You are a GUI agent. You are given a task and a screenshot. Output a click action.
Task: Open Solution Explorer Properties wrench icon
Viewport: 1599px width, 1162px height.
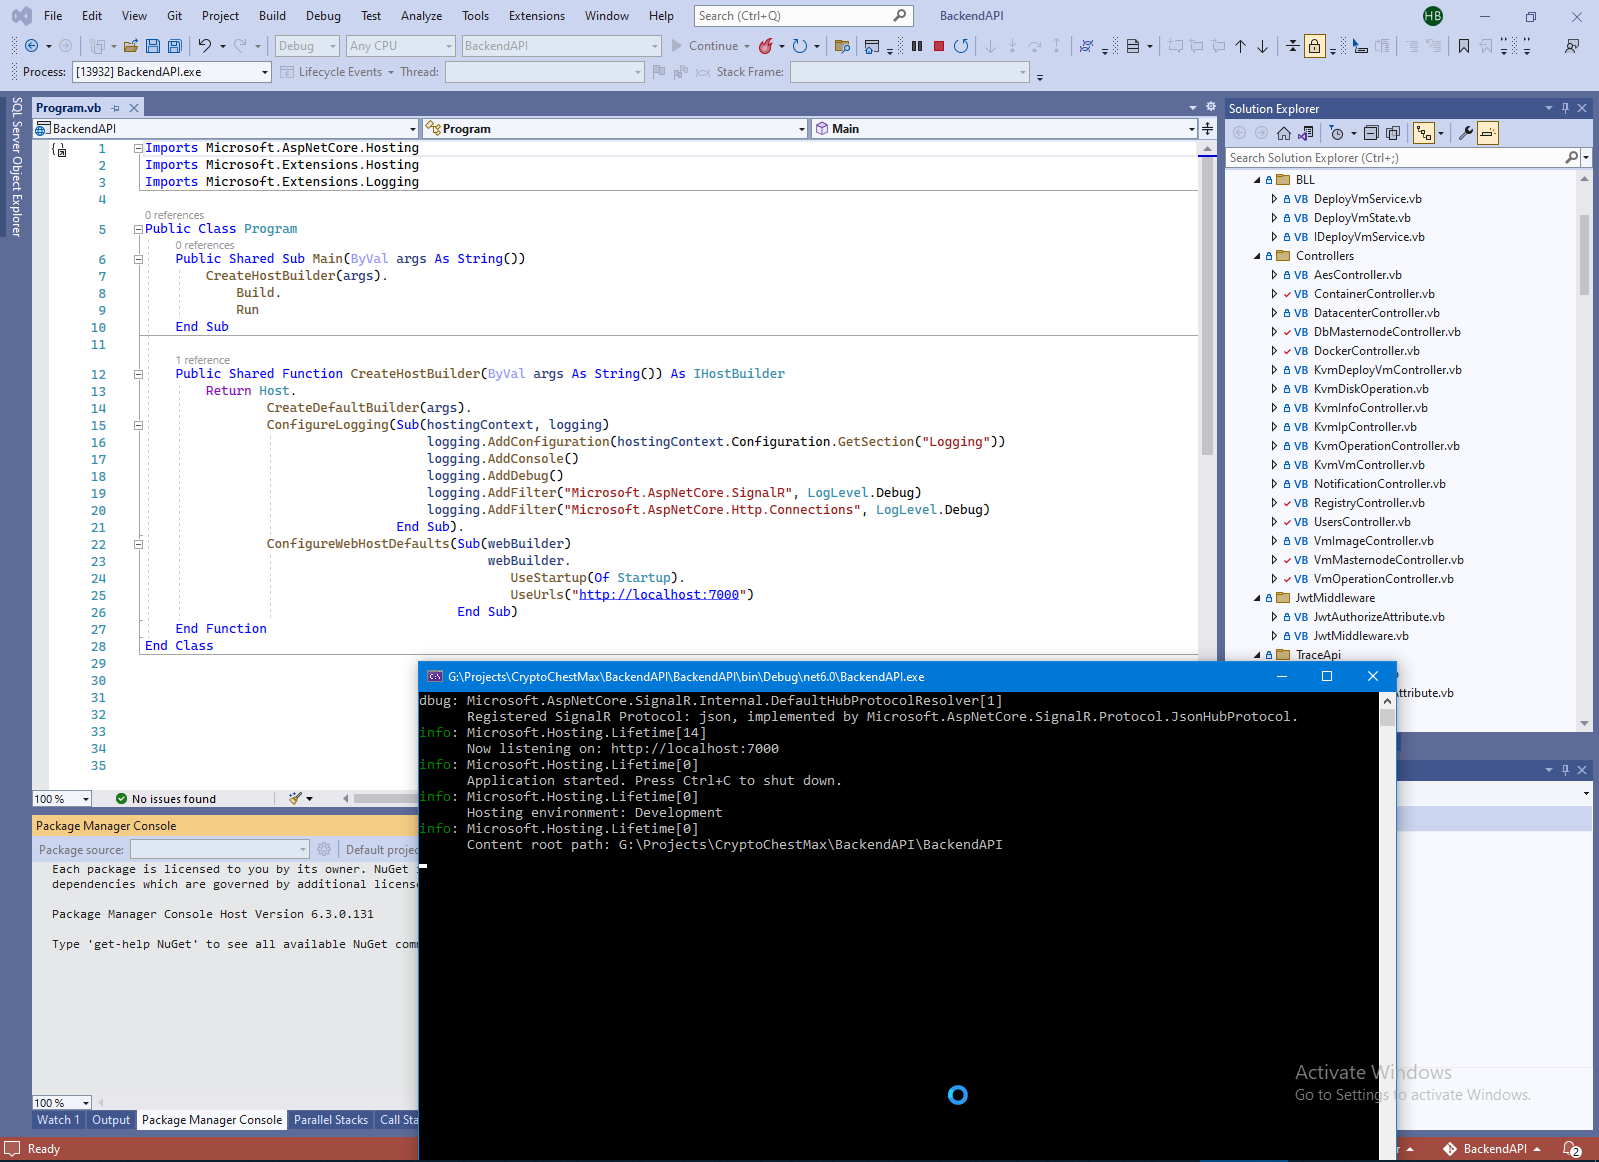click(1465, 133)
